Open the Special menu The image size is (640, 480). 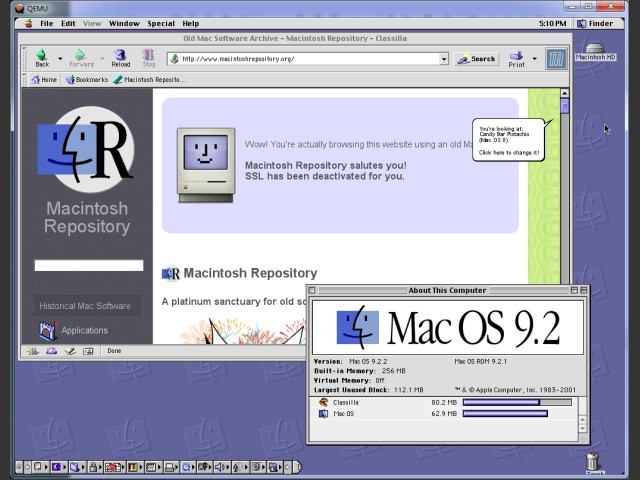(161, 24)
